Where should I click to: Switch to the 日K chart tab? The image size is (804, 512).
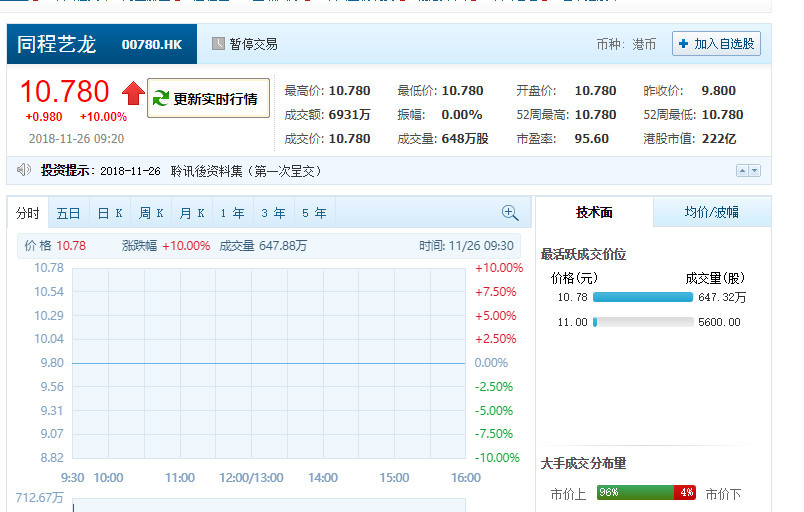tap(110, 213)
